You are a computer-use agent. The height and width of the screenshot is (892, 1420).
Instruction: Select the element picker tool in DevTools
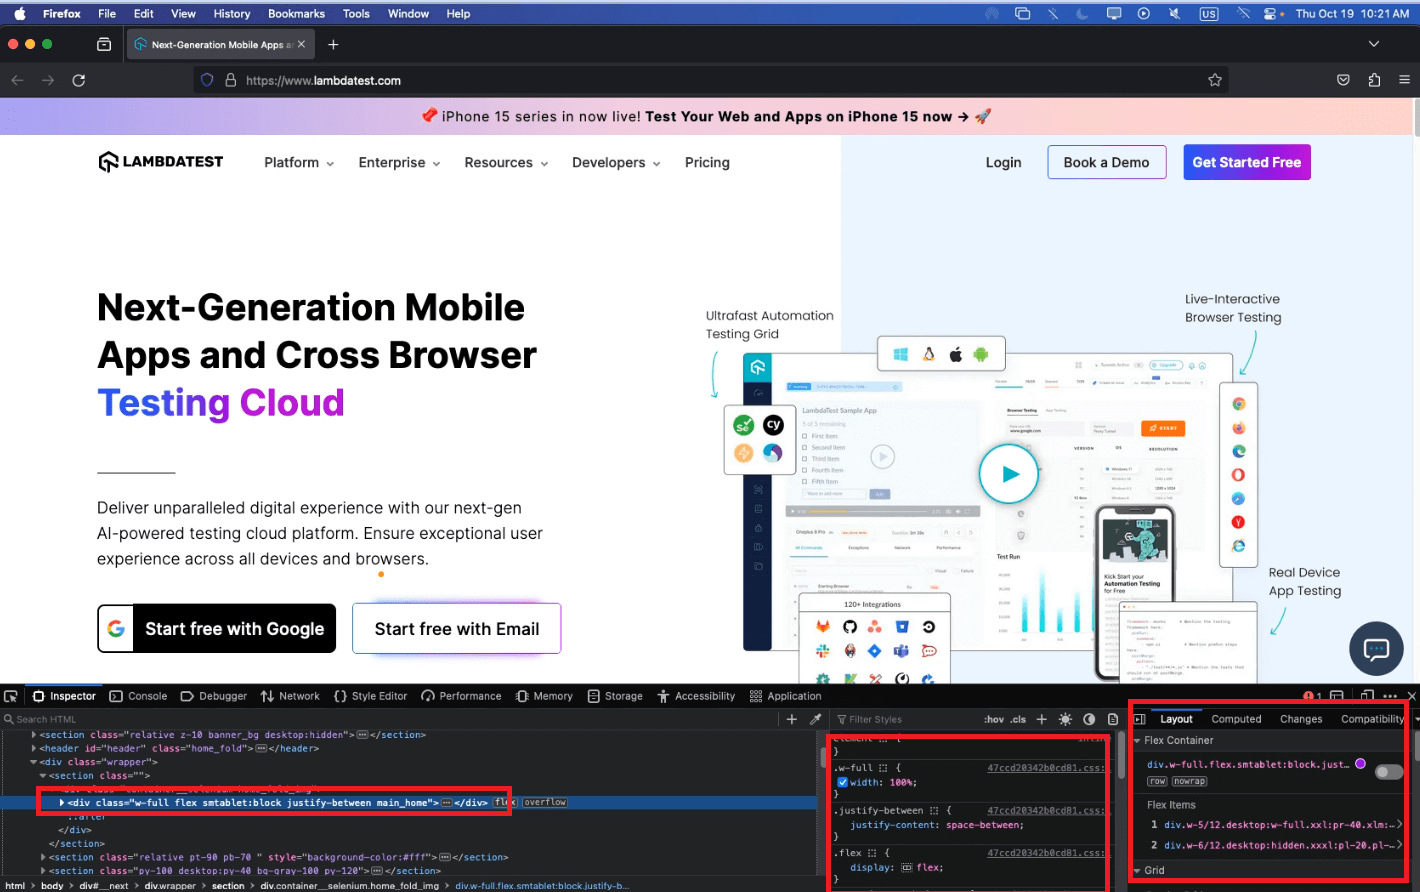click(x=10, y=695)
